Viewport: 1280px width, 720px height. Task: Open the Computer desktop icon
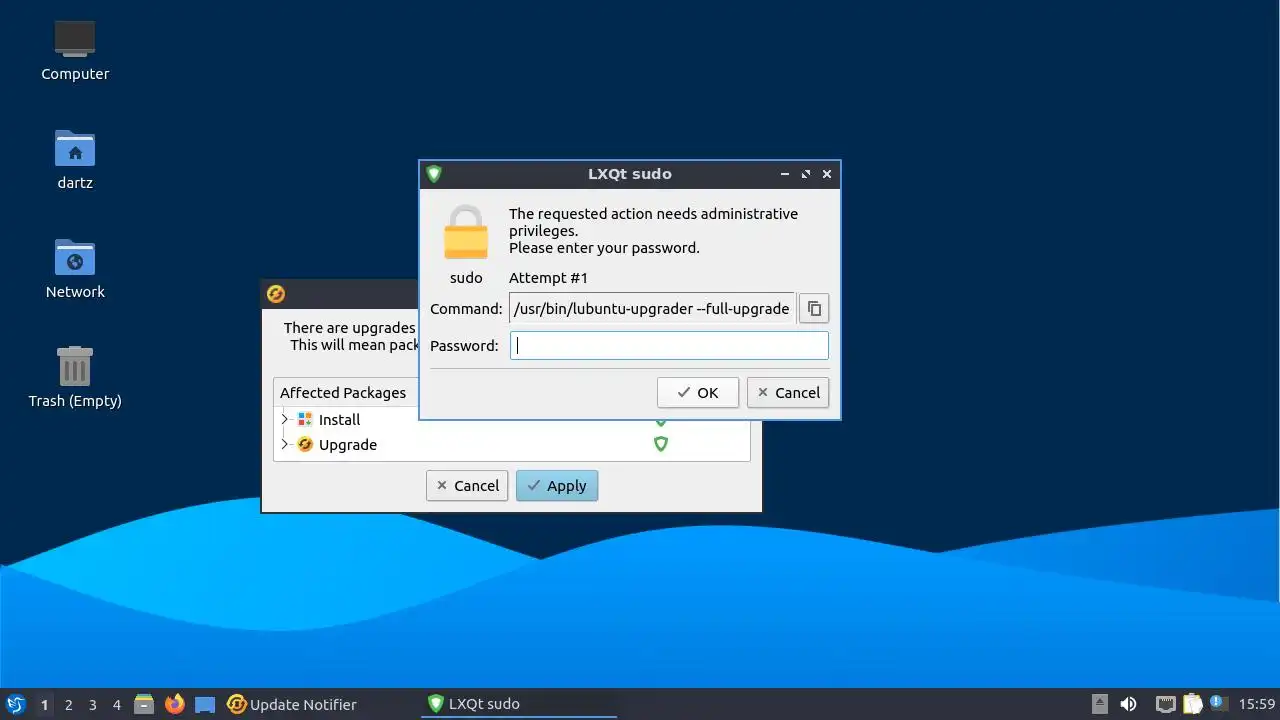75,50
